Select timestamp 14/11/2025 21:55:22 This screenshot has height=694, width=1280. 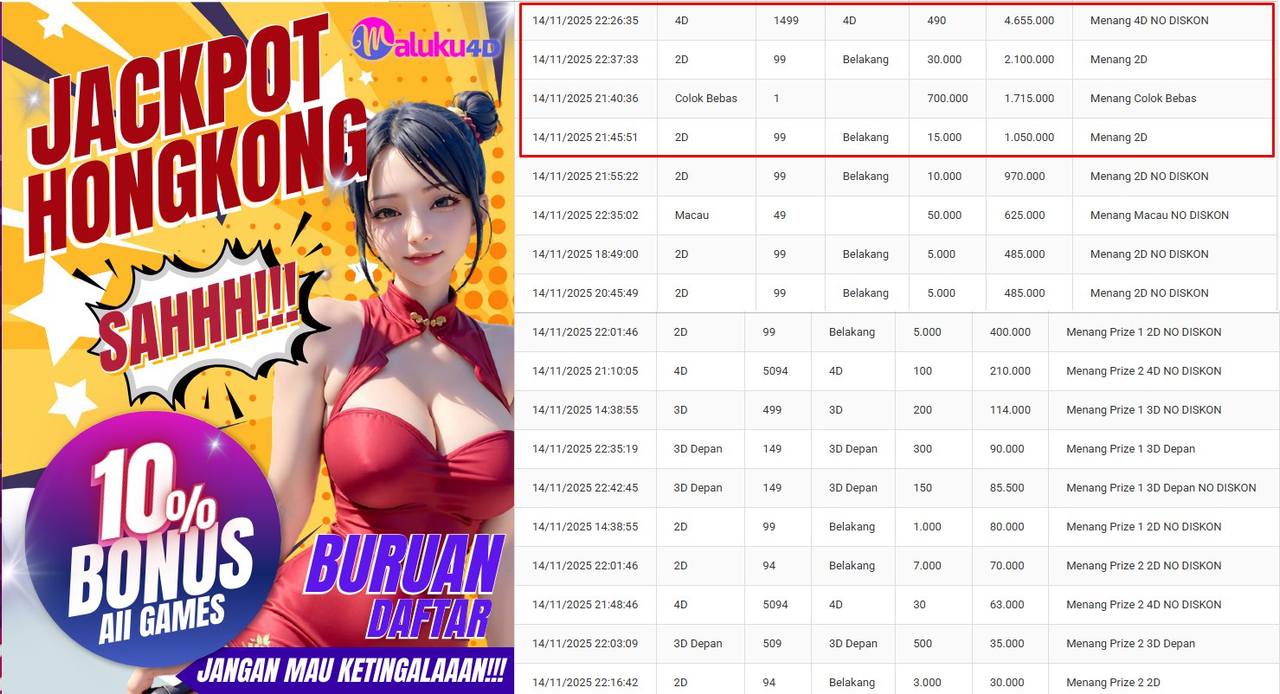pos(585,176)
